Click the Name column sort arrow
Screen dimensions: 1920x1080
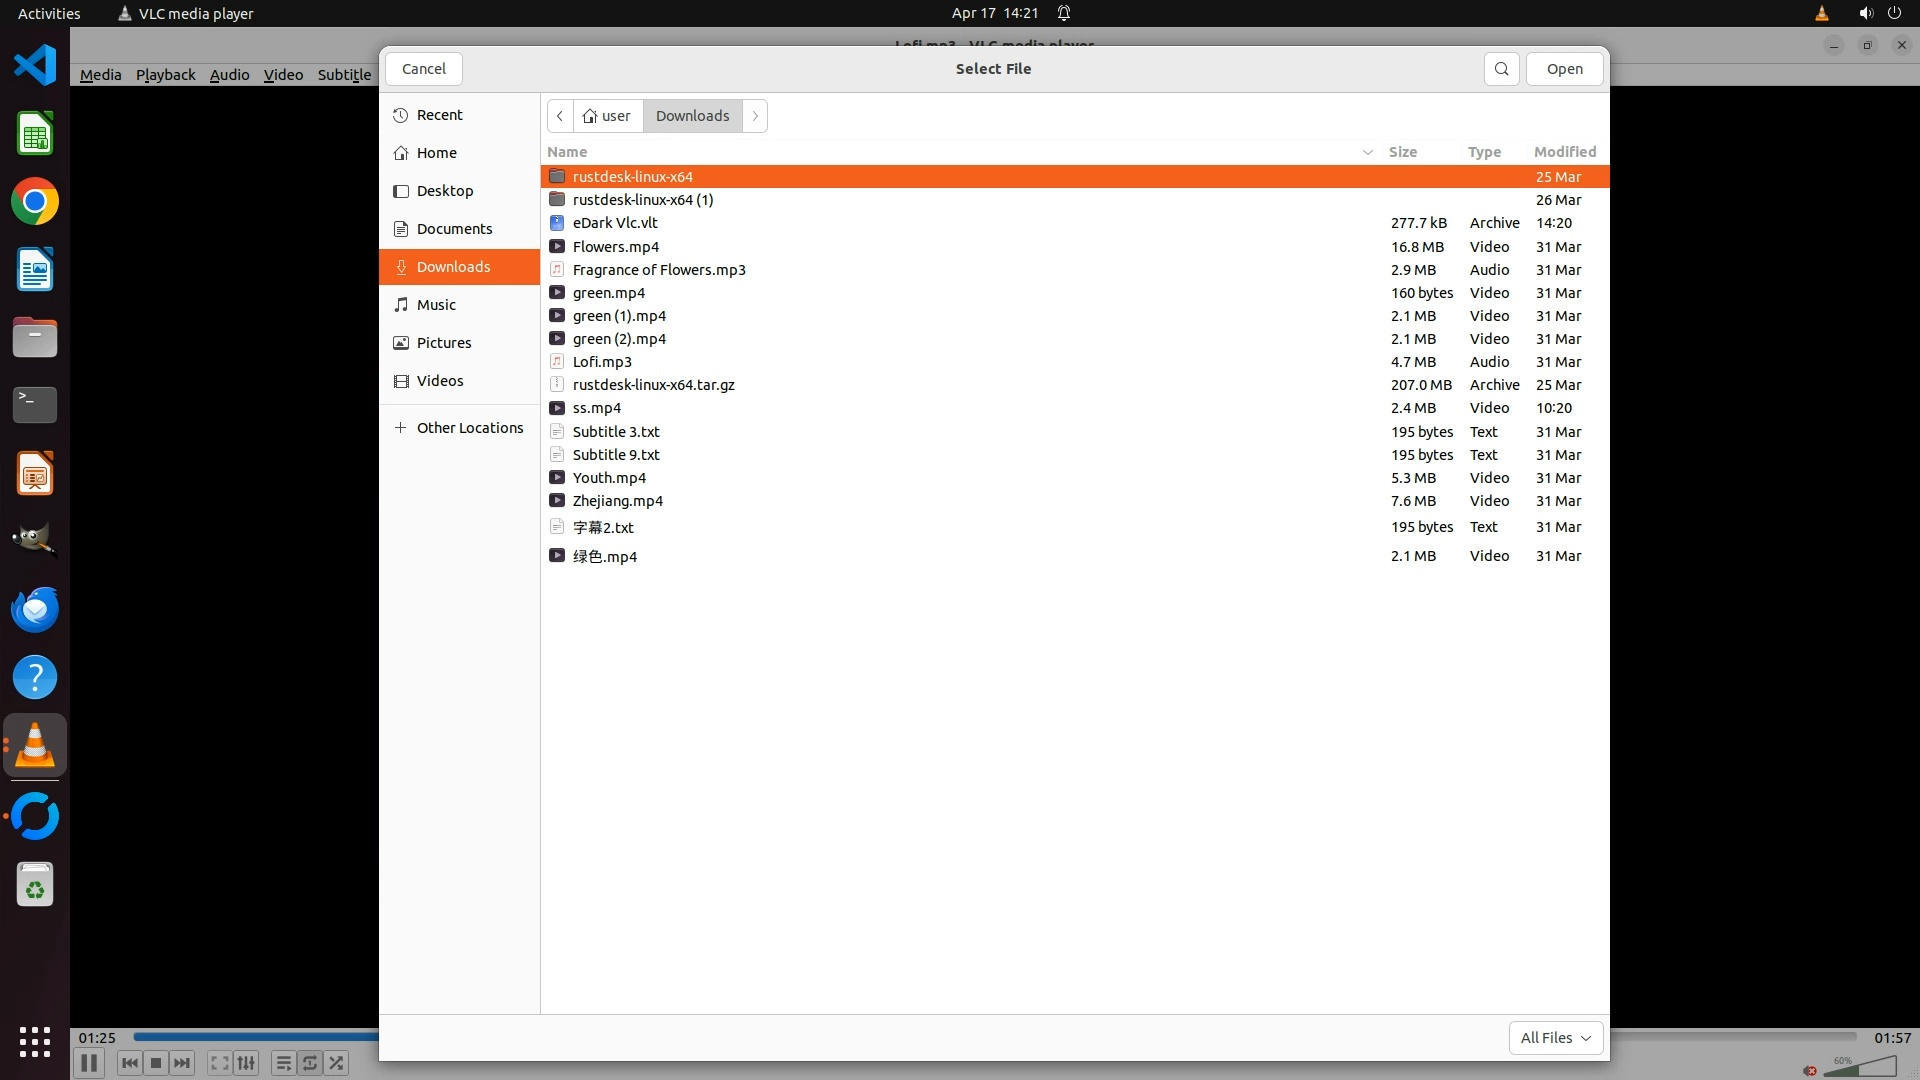click(x=1367, y=152)
